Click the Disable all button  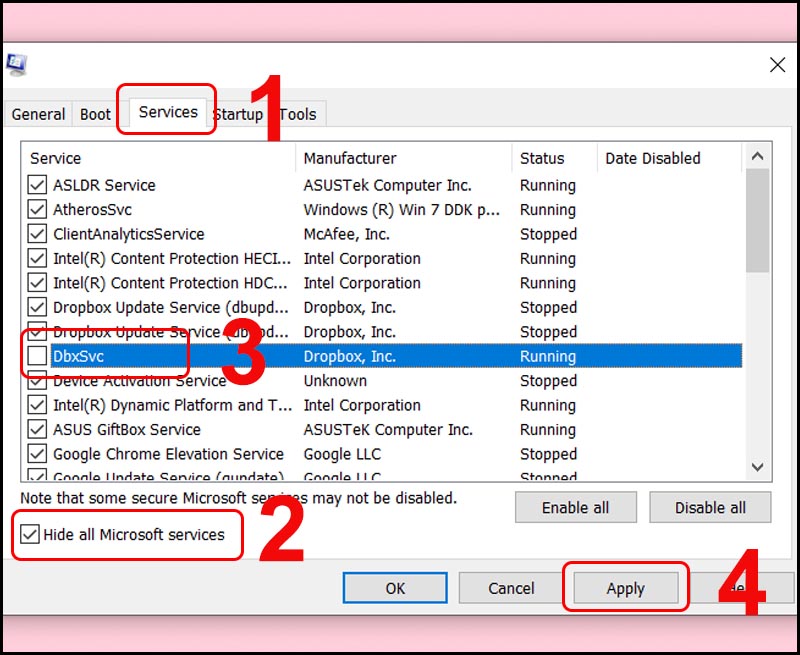tap(710, 508)
